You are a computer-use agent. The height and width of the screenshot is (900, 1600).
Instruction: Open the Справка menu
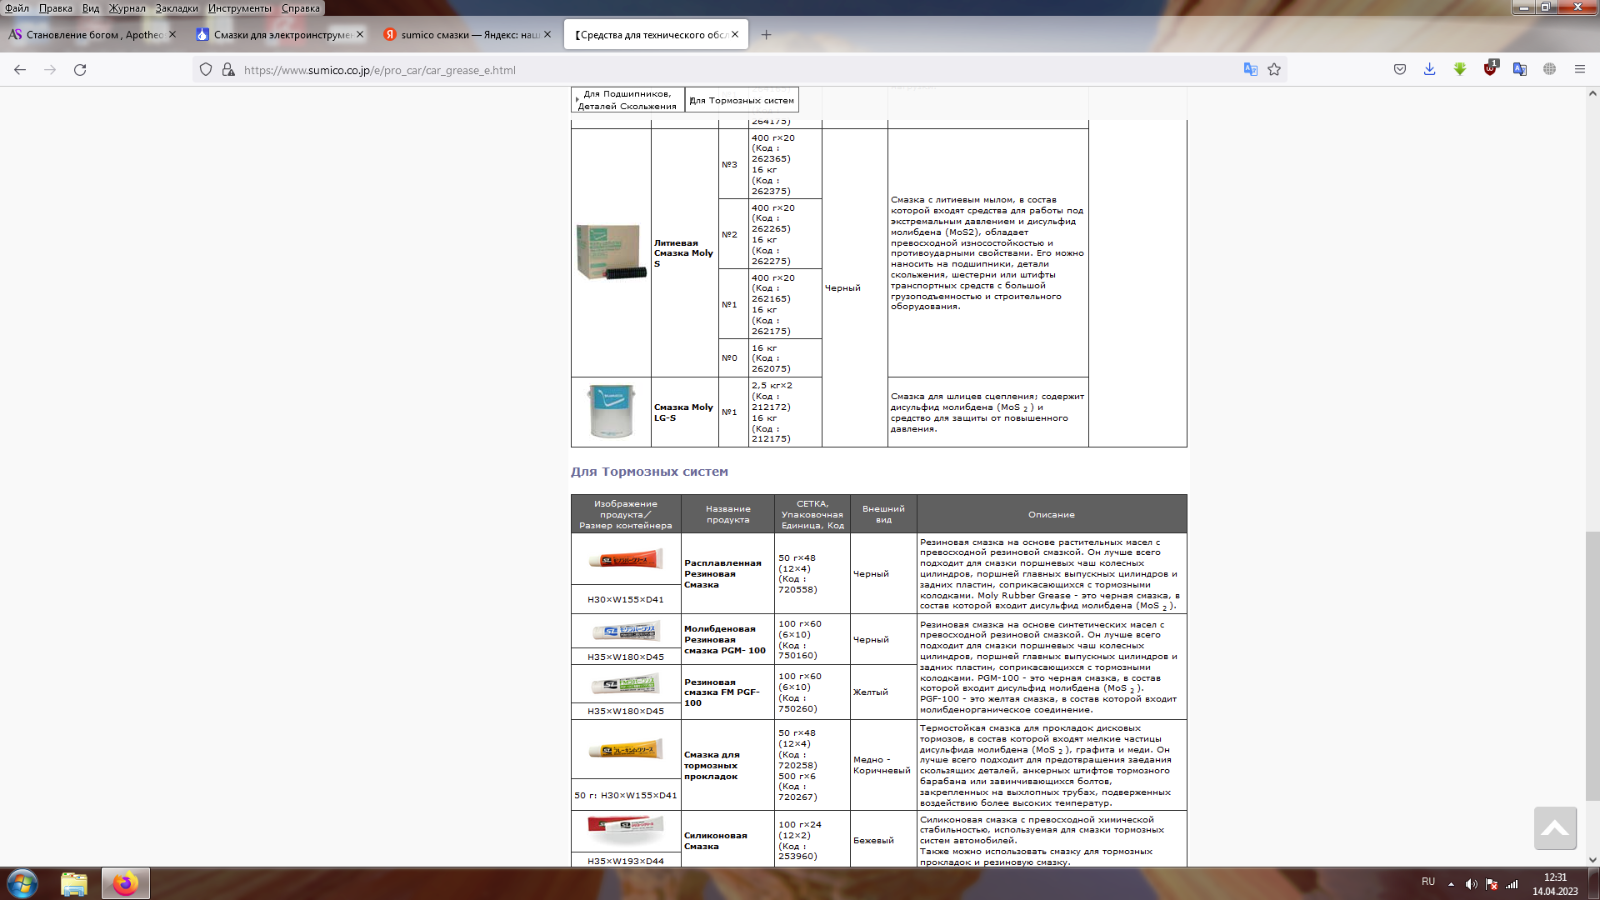pos(301,8)
